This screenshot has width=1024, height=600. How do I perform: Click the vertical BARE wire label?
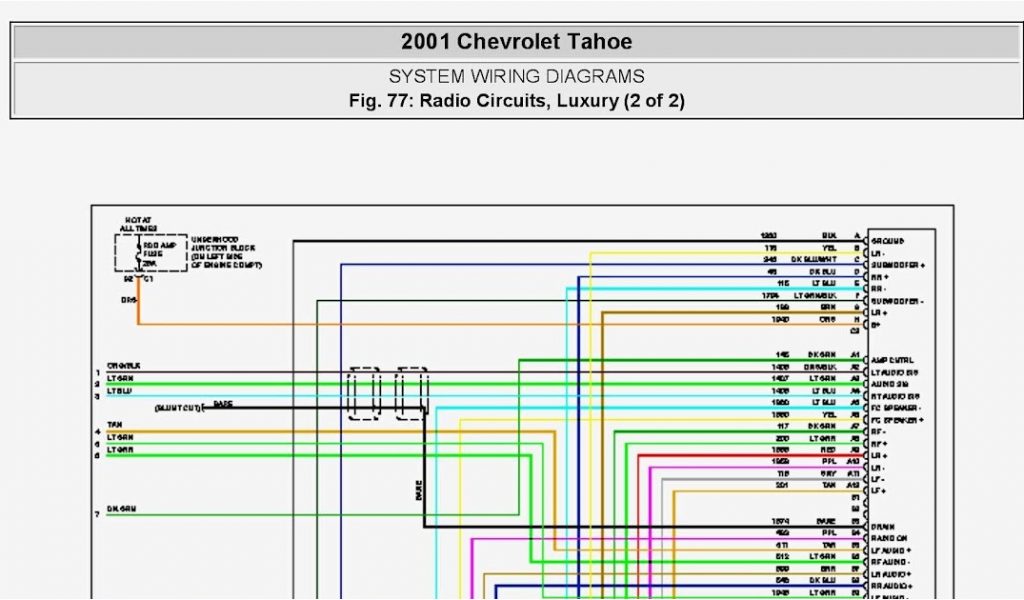[418, 490]
